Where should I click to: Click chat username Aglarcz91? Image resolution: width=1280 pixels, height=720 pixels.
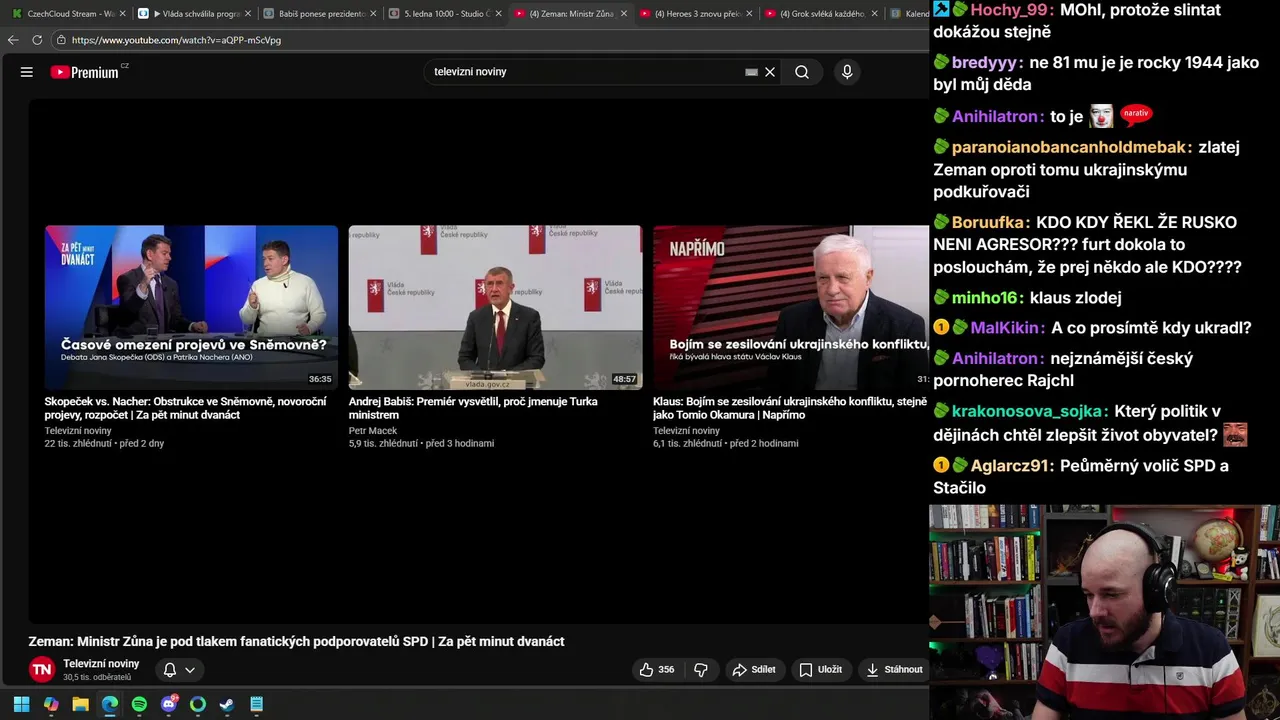pyautogui.click(x=1010, y=466)
